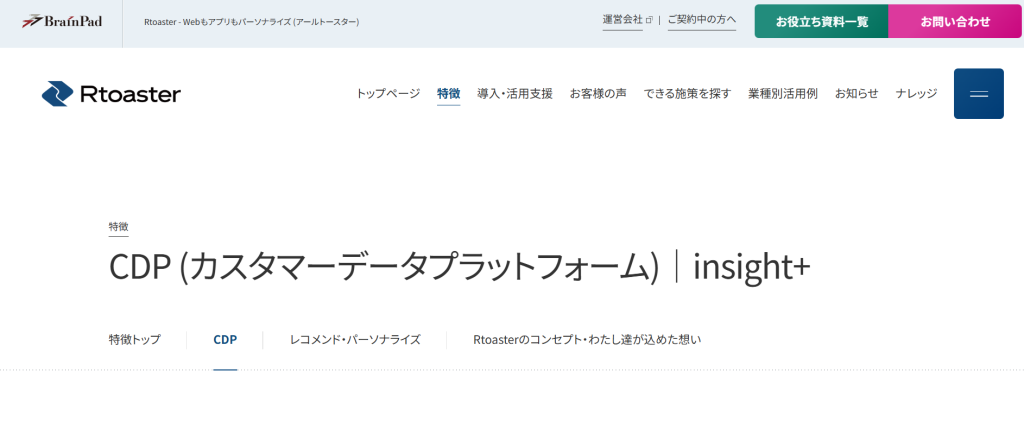Select the CDP tab
The height and width of the screenshot is (421, 1024).
[225, 339]
